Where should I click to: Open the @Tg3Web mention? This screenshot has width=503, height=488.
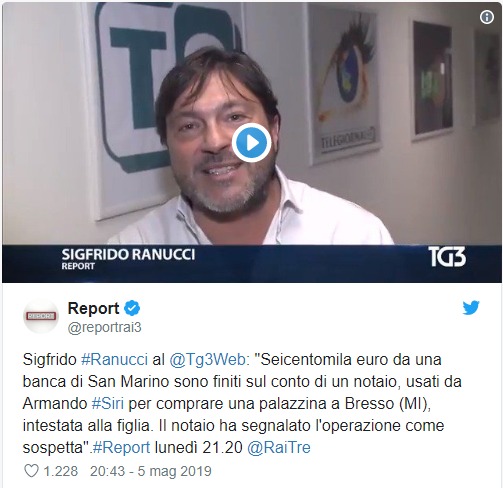[209, 360]
